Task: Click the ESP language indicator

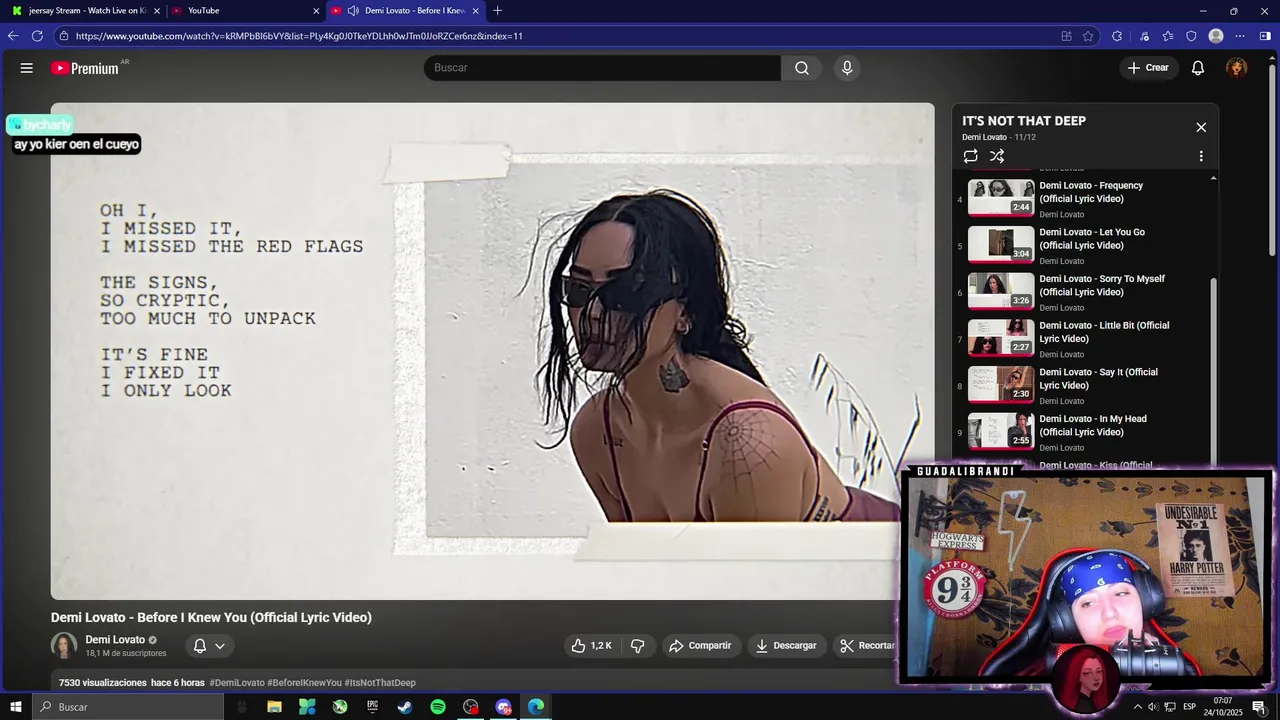Action: click(1189, 707)
